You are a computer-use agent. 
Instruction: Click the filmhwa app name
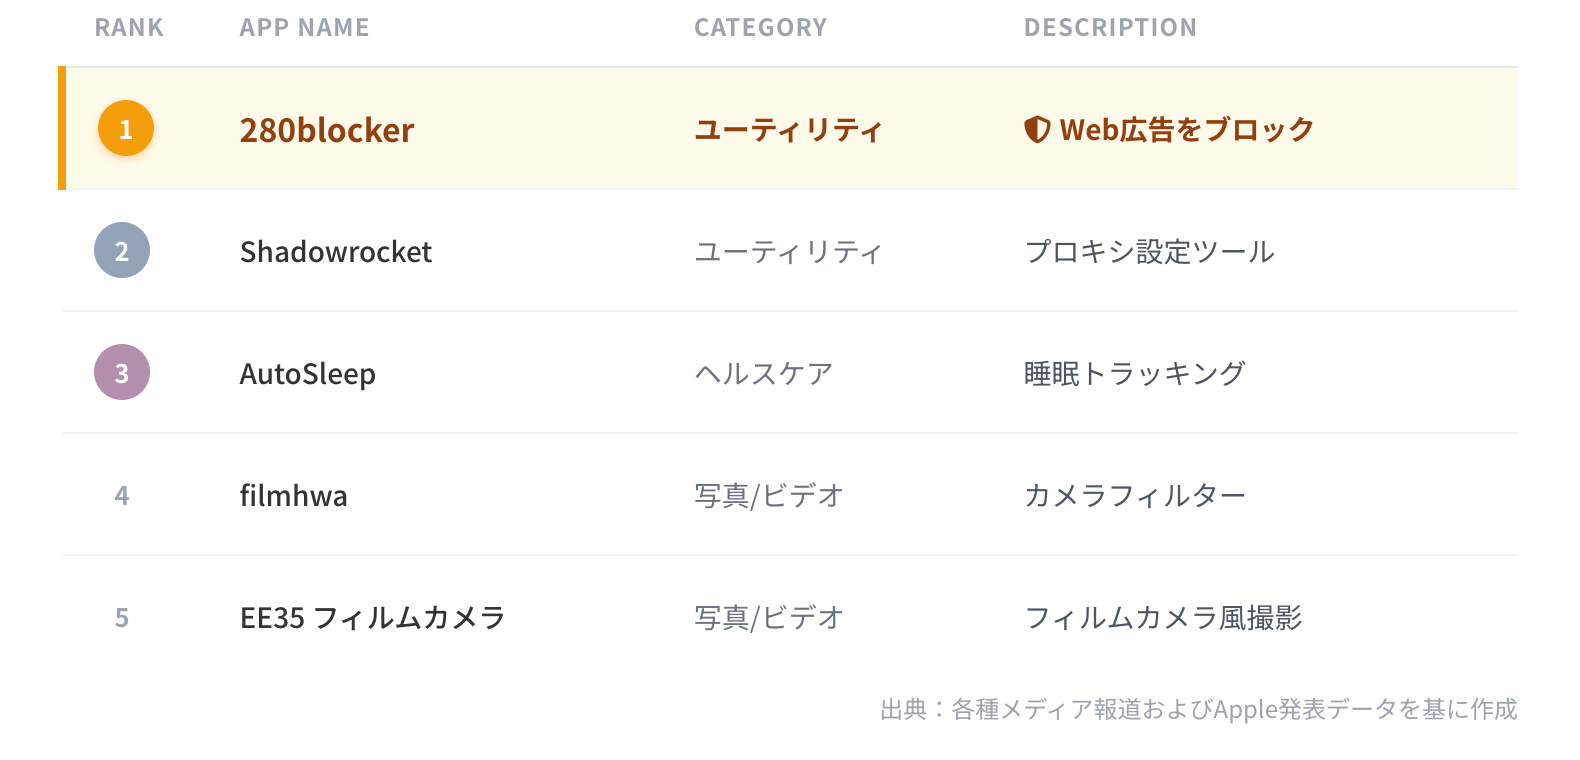point(294,496)
